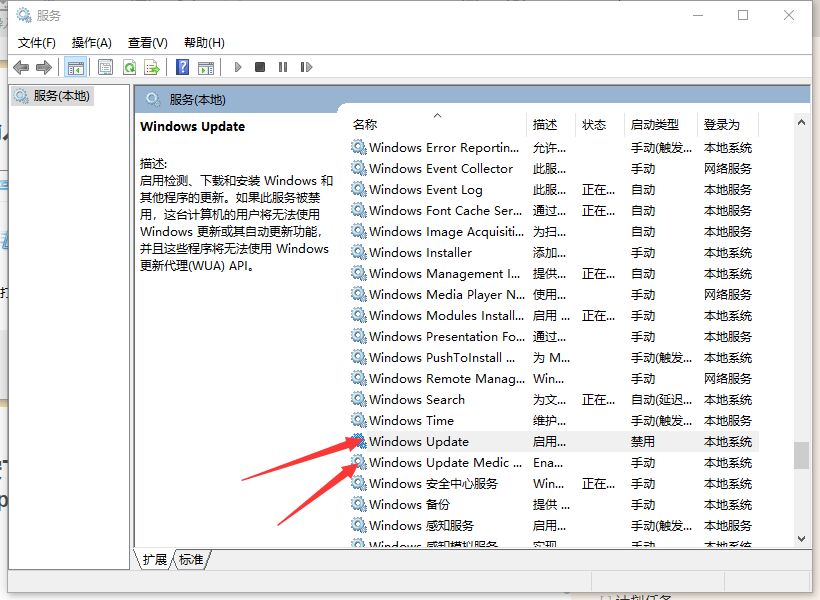Select Windows Modules Installer row

pos(553,315)
